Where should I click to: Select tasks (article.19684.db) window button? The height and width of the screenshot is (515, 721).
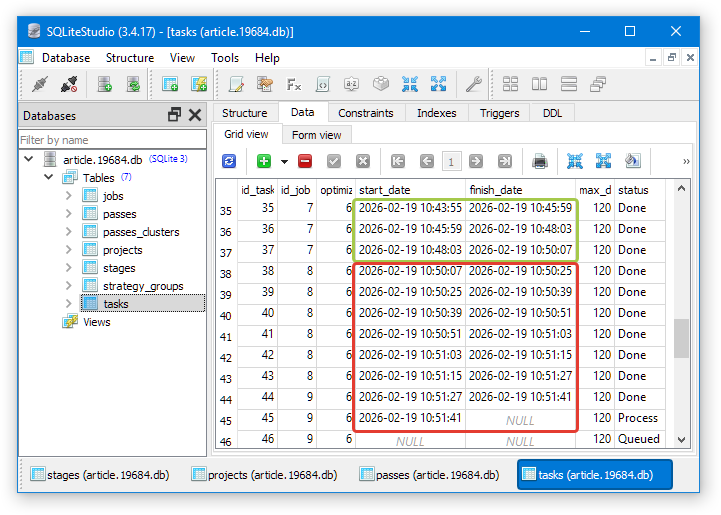(x=595, y=475)
